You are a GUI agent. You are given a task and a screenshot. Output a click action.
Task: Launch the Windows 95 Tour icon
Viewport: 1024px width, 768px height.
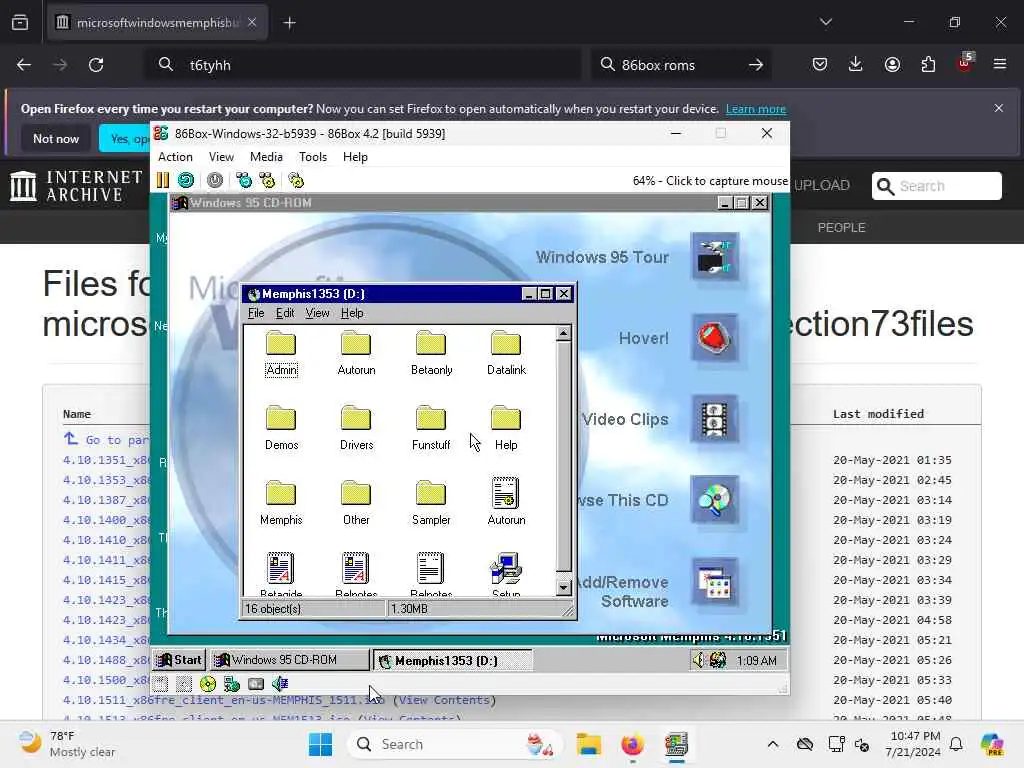(x=715, y=257)
